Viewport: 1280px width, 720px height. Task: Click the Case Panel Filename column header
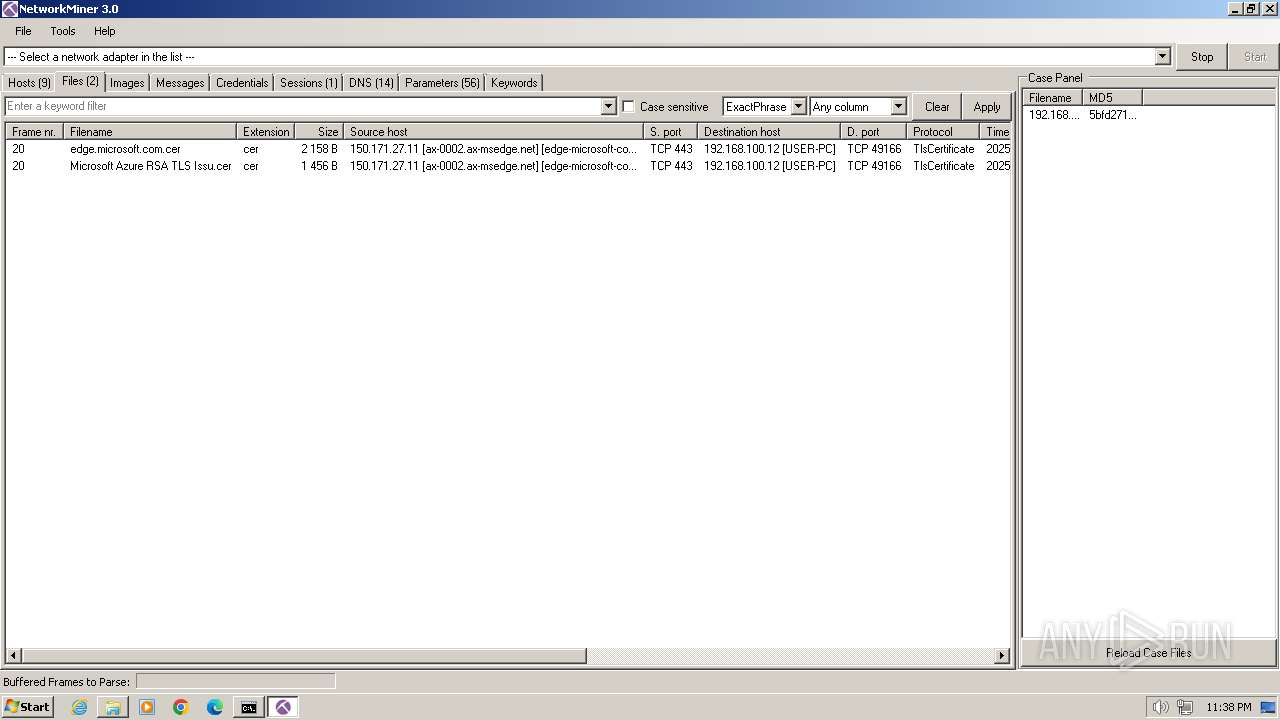point(1053,98)
